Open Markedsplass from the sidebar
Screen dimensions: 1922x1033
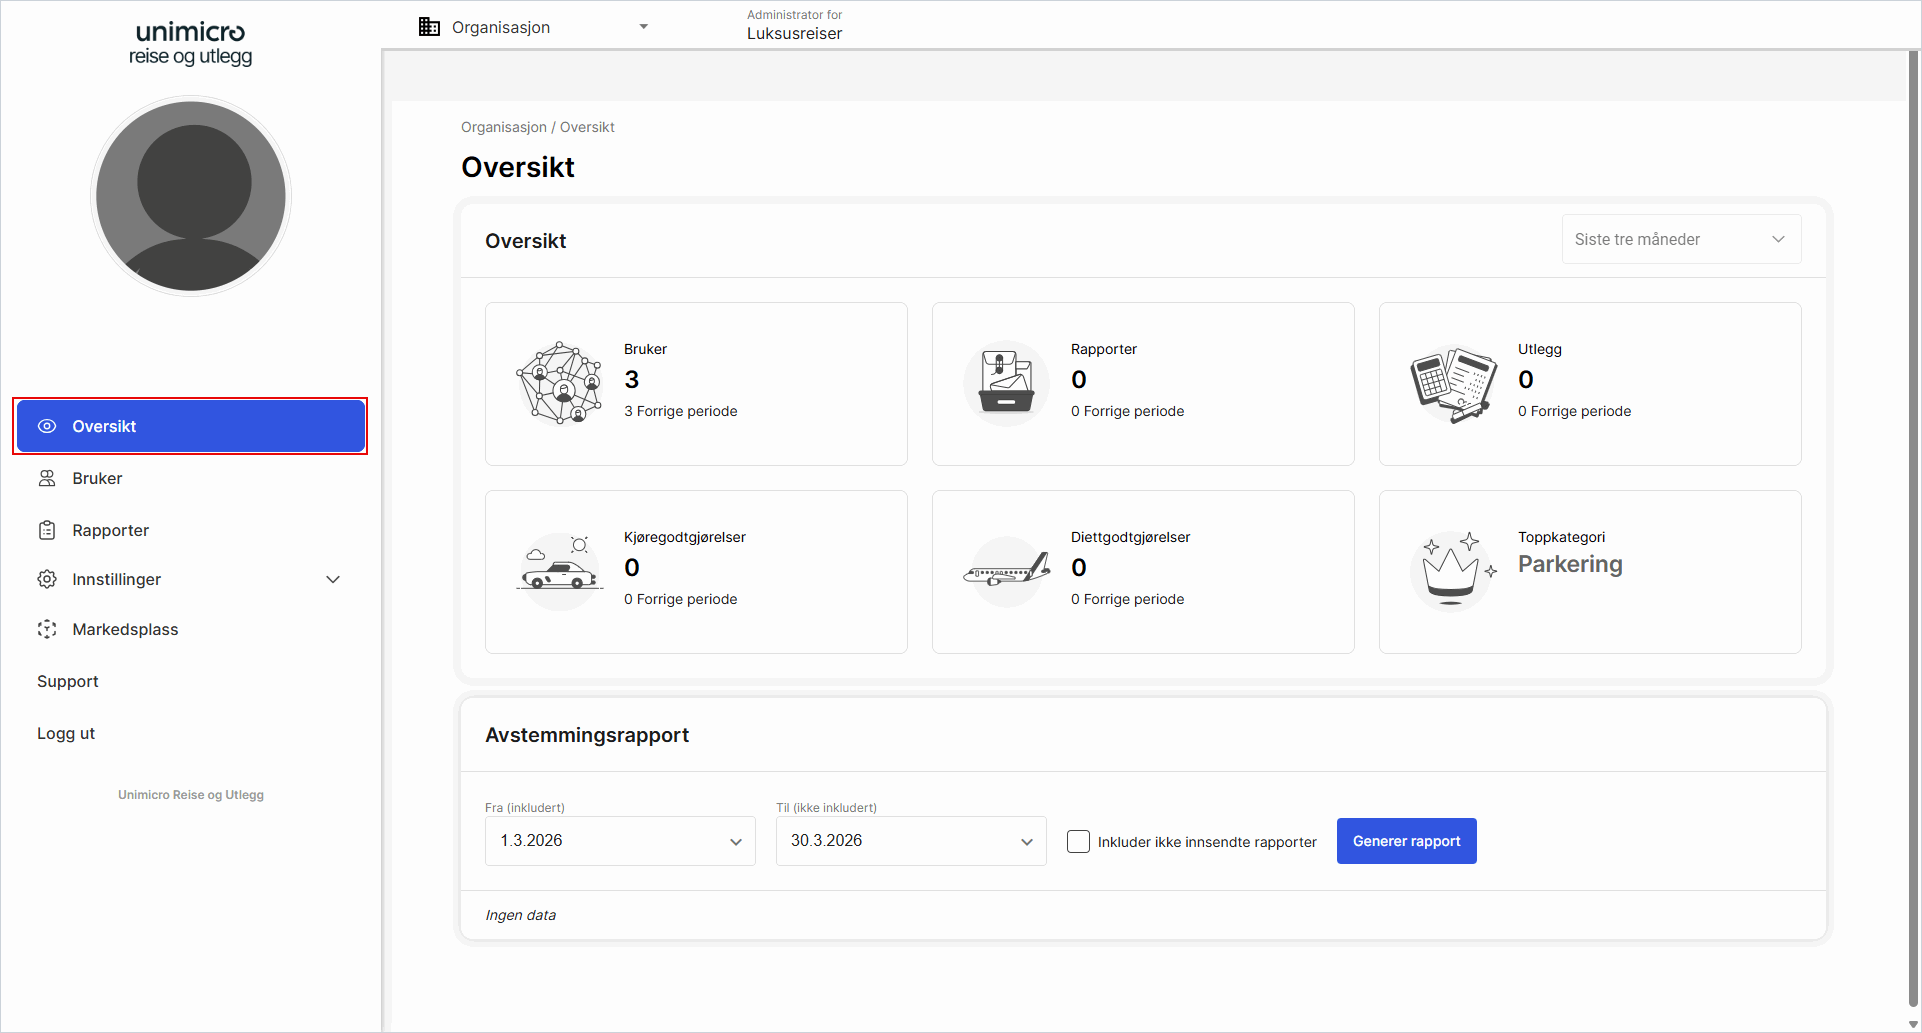point(125,629)
